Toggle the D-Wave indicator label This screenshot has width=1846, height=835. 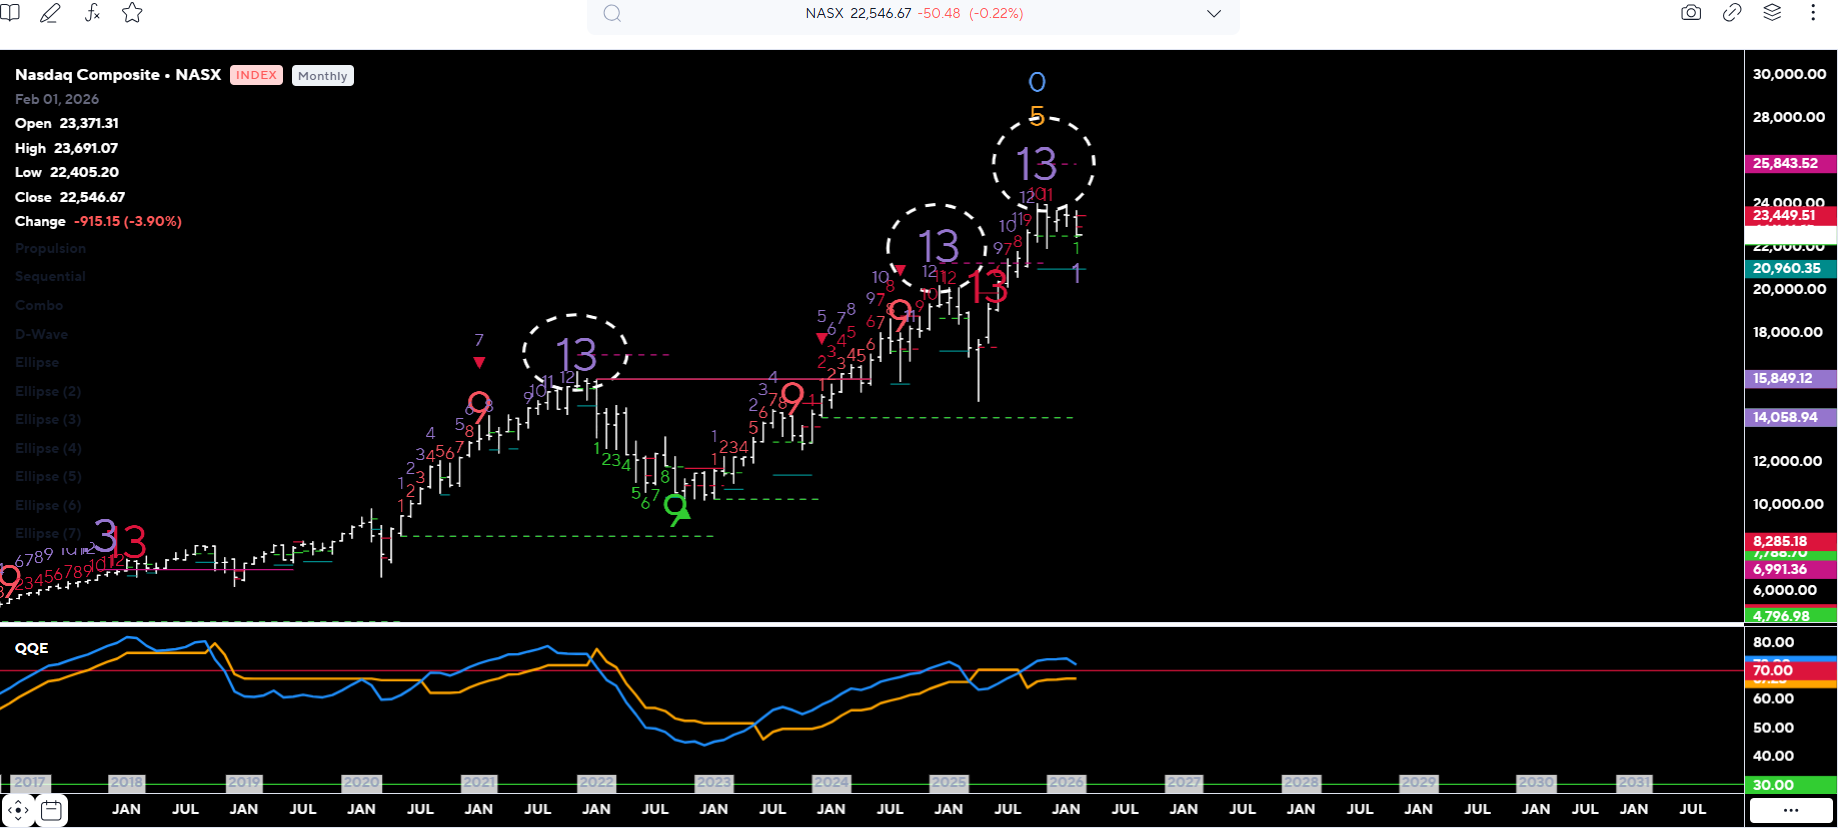(x=41, y=334)
